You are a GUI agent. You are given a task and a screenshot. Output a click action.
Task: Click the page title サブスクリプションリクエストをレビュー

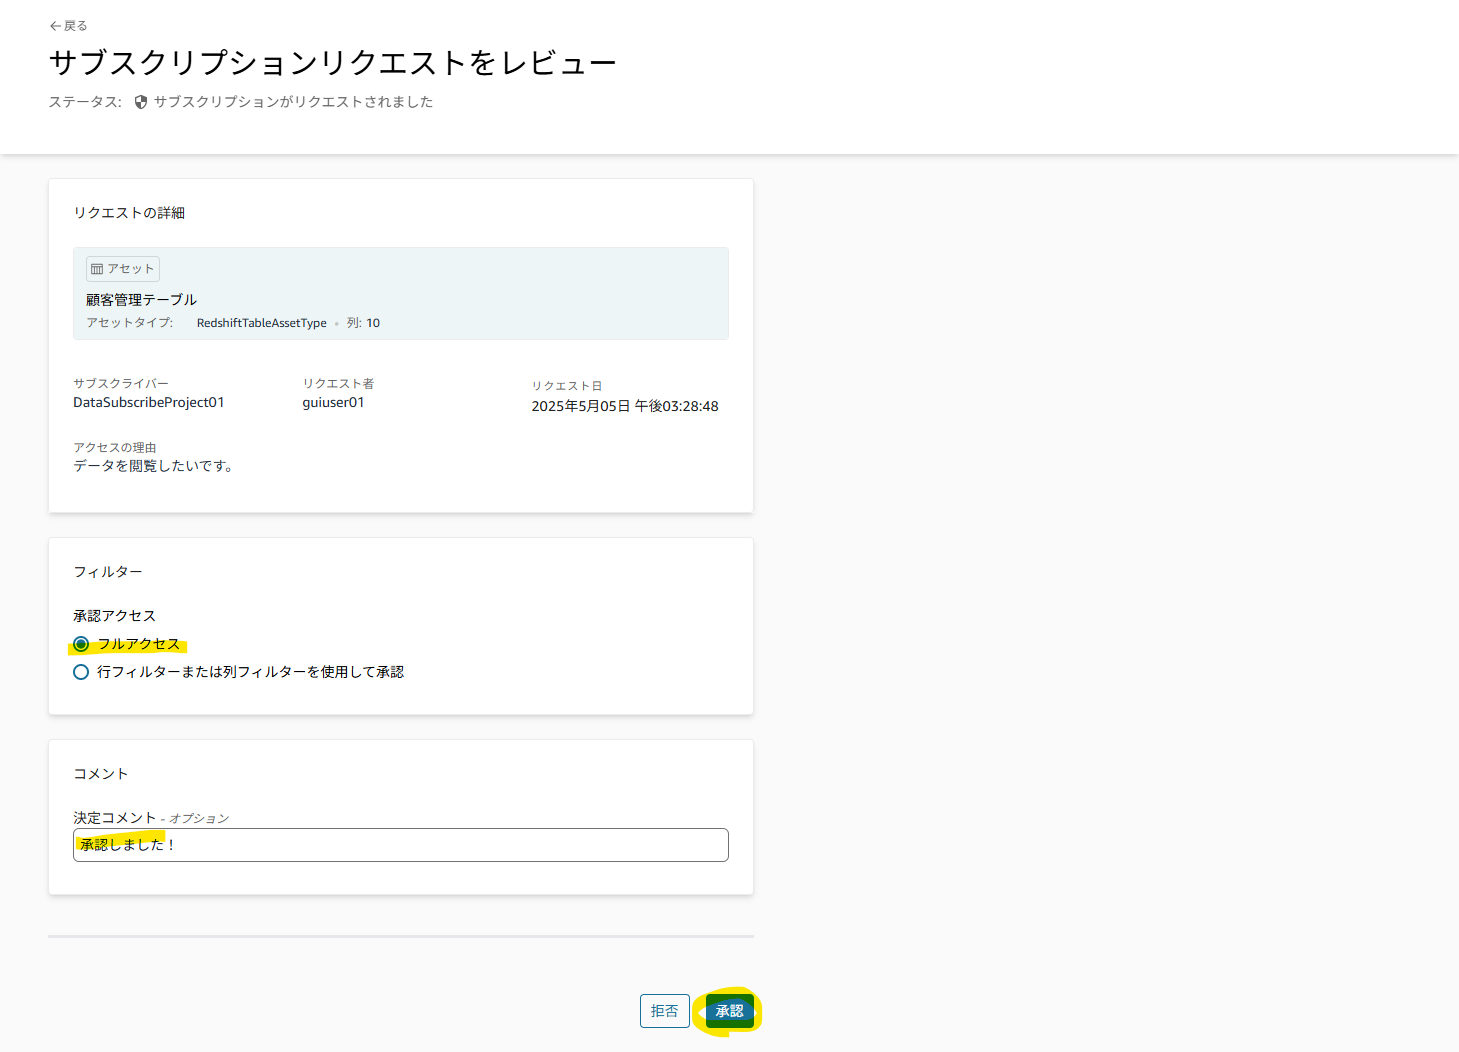tap(333, 63)
